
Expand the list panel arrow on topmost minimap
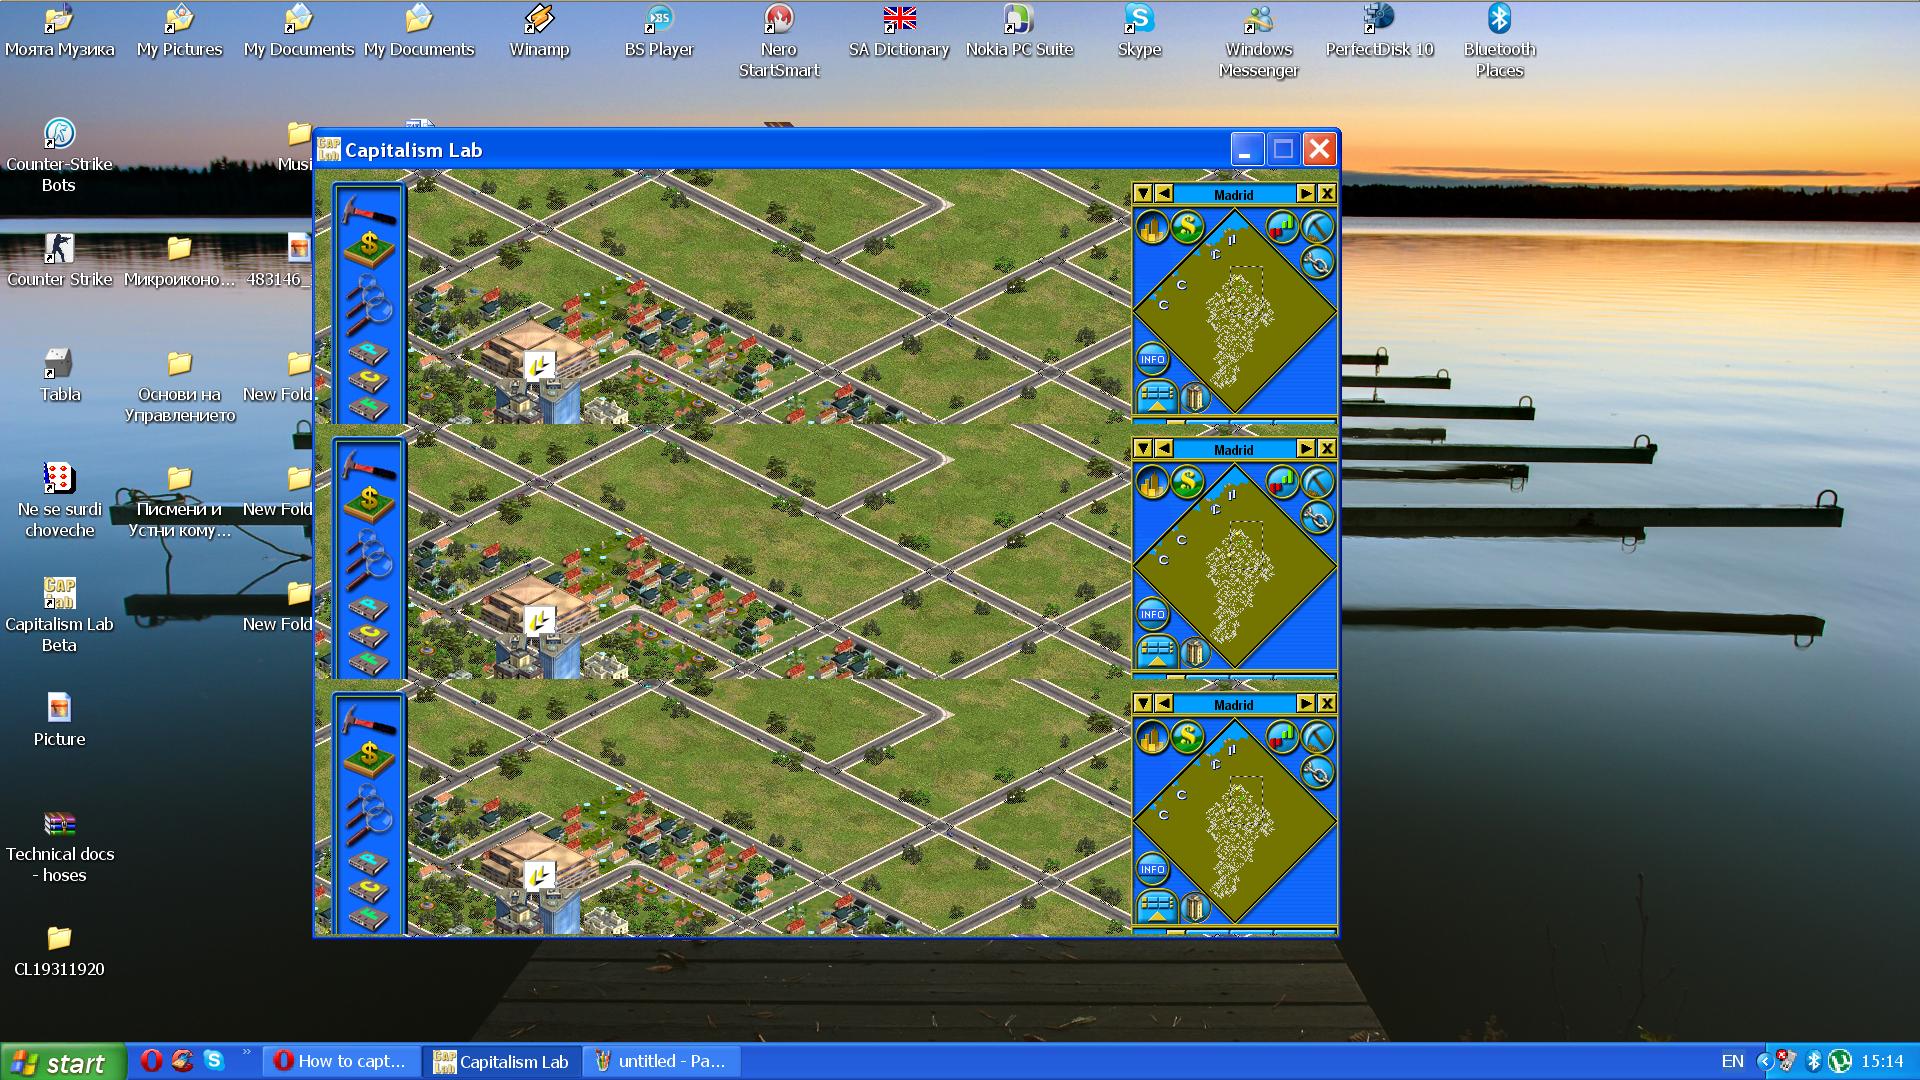1157,397
